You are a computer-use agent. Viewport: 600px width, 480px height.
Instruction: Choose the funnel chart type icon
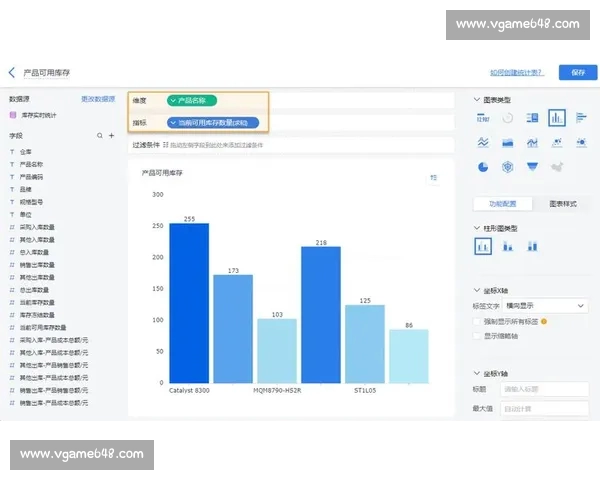point(533,166)
